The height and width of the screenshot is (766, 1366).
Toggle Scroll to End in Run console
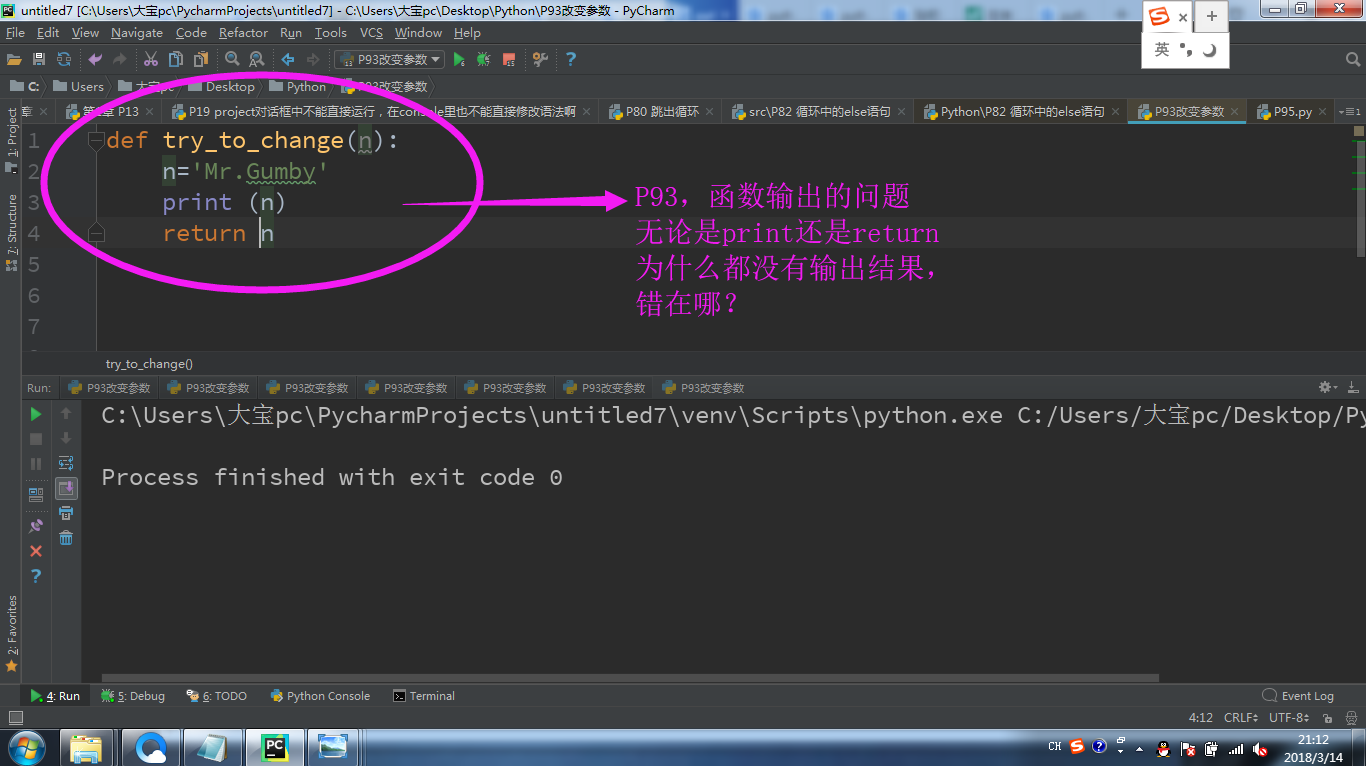point(66,488)
